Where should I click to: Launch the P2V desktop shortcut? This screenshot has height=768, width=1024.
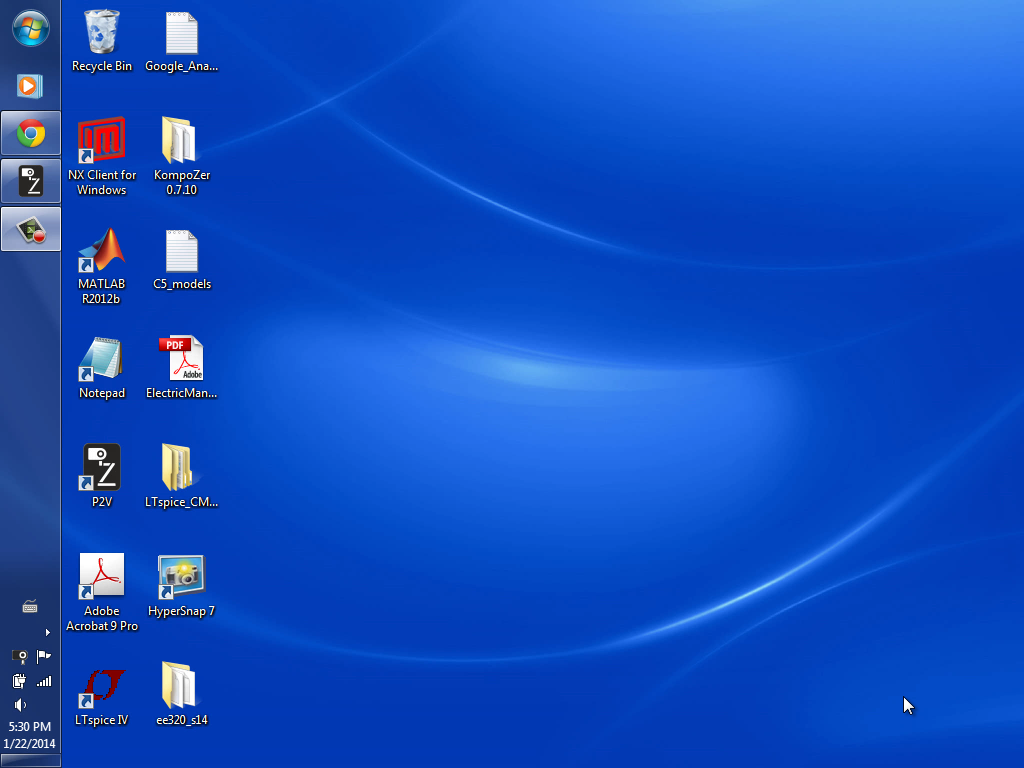pyautogui.click(x=101, y=477)
